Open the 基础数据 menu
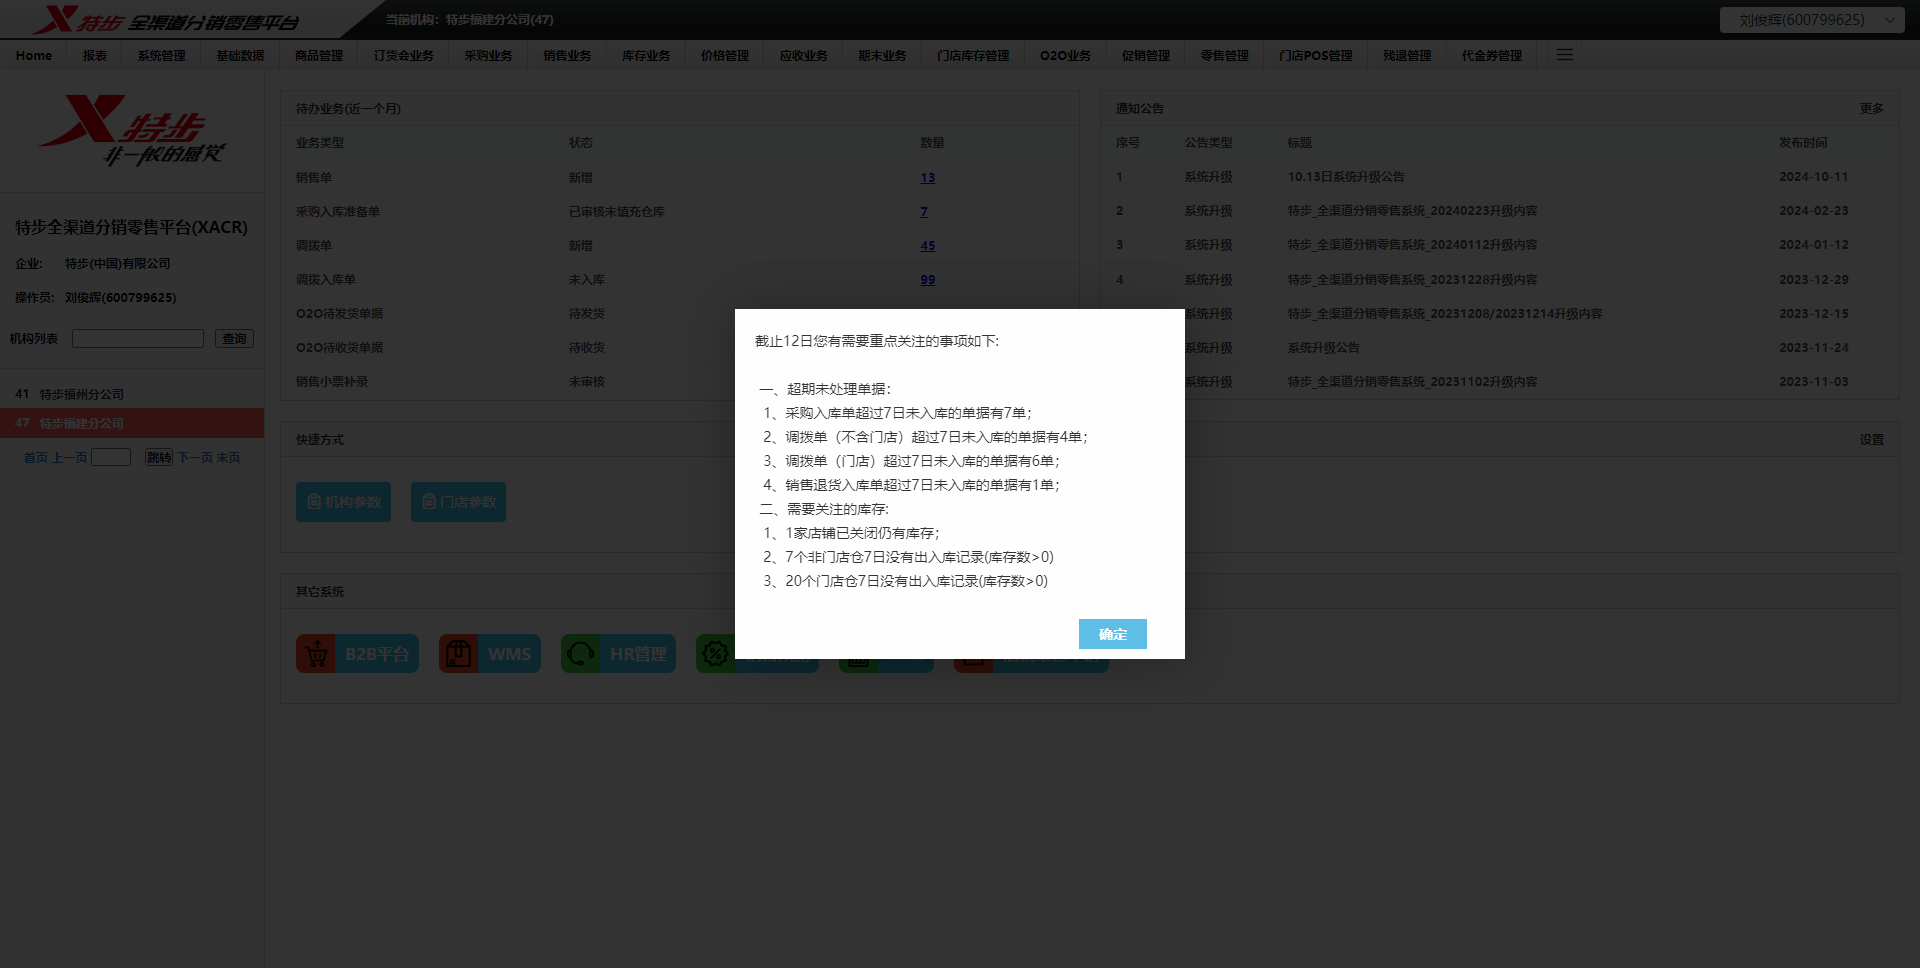The width and height of the screenshot is (1920, 968). 240,56
